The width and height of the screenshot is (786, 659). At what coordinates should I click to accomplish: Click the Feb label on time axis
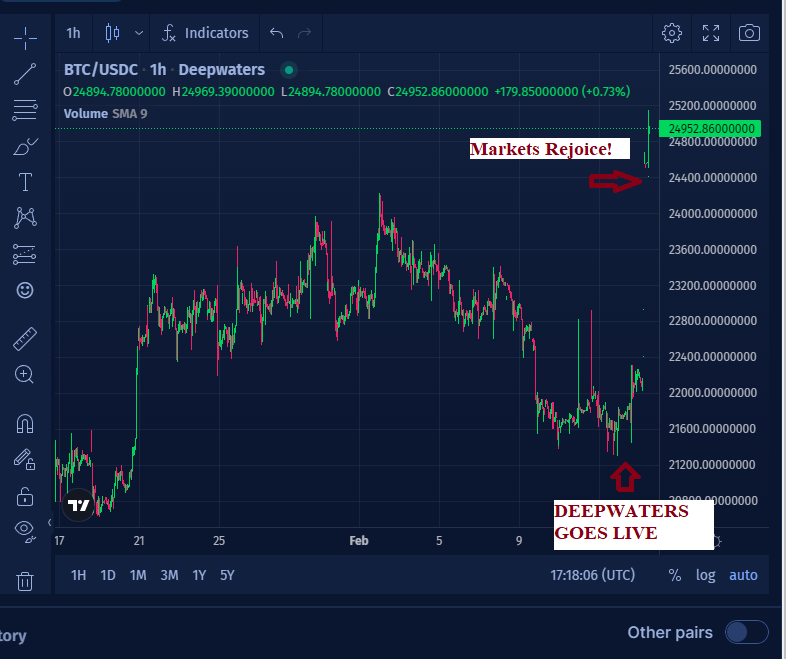tap(359, 541)
